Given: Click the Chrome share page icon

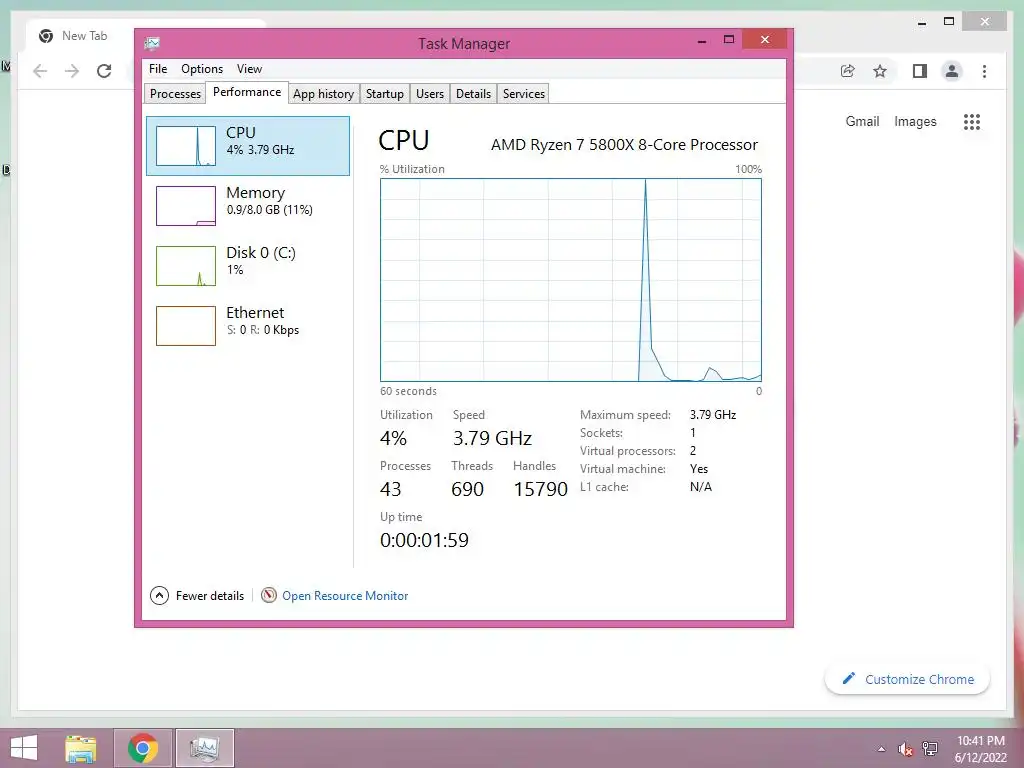Looking at the screenshot, I should tap(848, 71).
